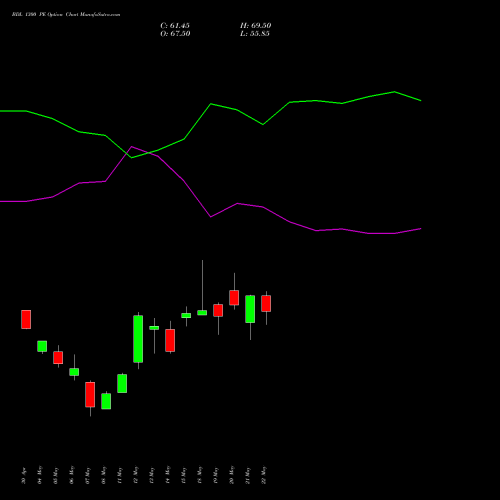Select the tall green candlestick for 12 May
The height and width of the screenshot is (500, 500).
(x=138, y=339)
